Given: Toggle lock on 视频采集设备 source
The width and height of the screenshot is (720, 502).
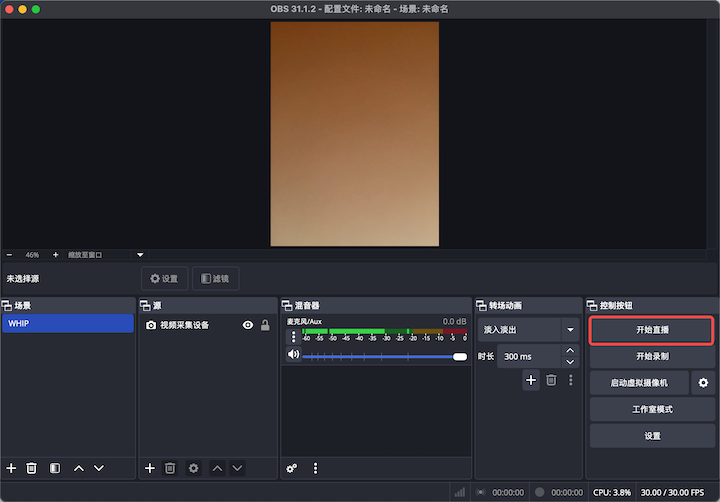Looking at the screenshot, I should pos(265,325).
